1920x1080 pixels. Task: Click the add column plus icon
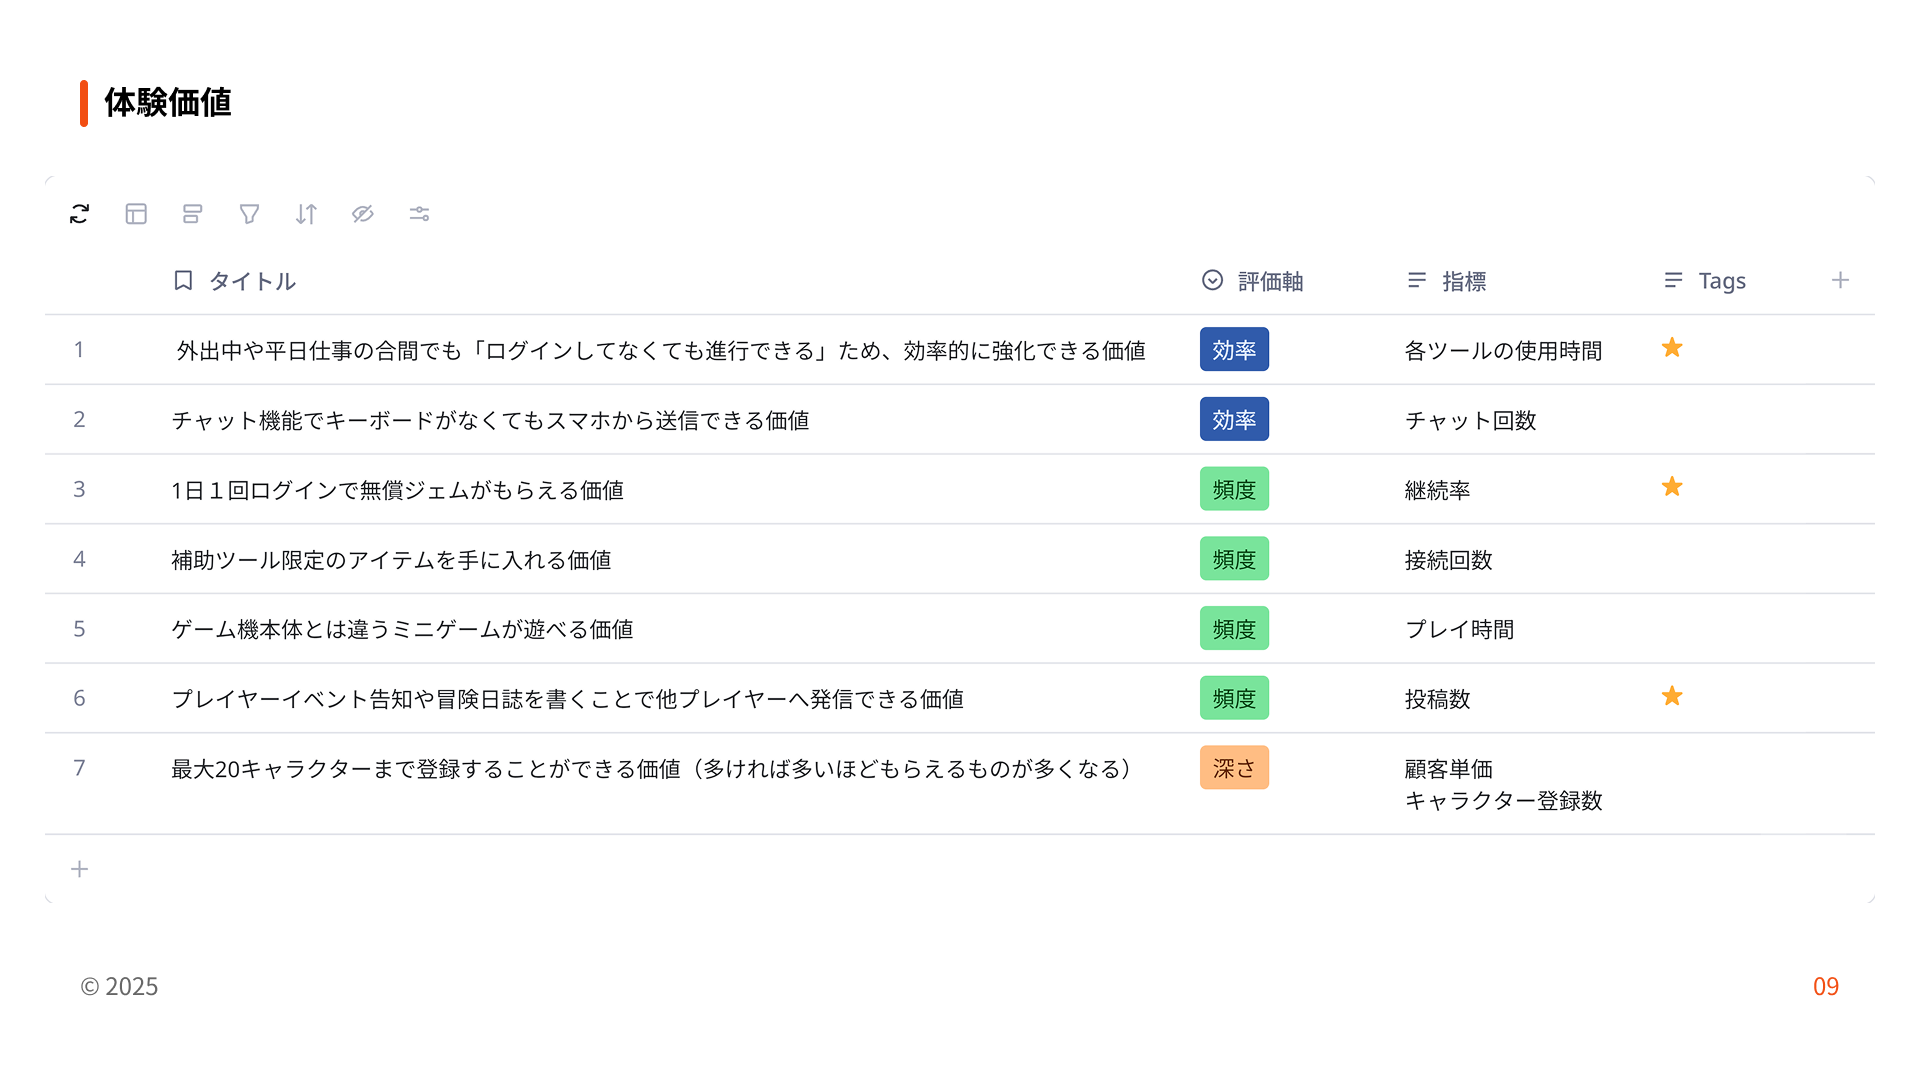click(1840, 281)
